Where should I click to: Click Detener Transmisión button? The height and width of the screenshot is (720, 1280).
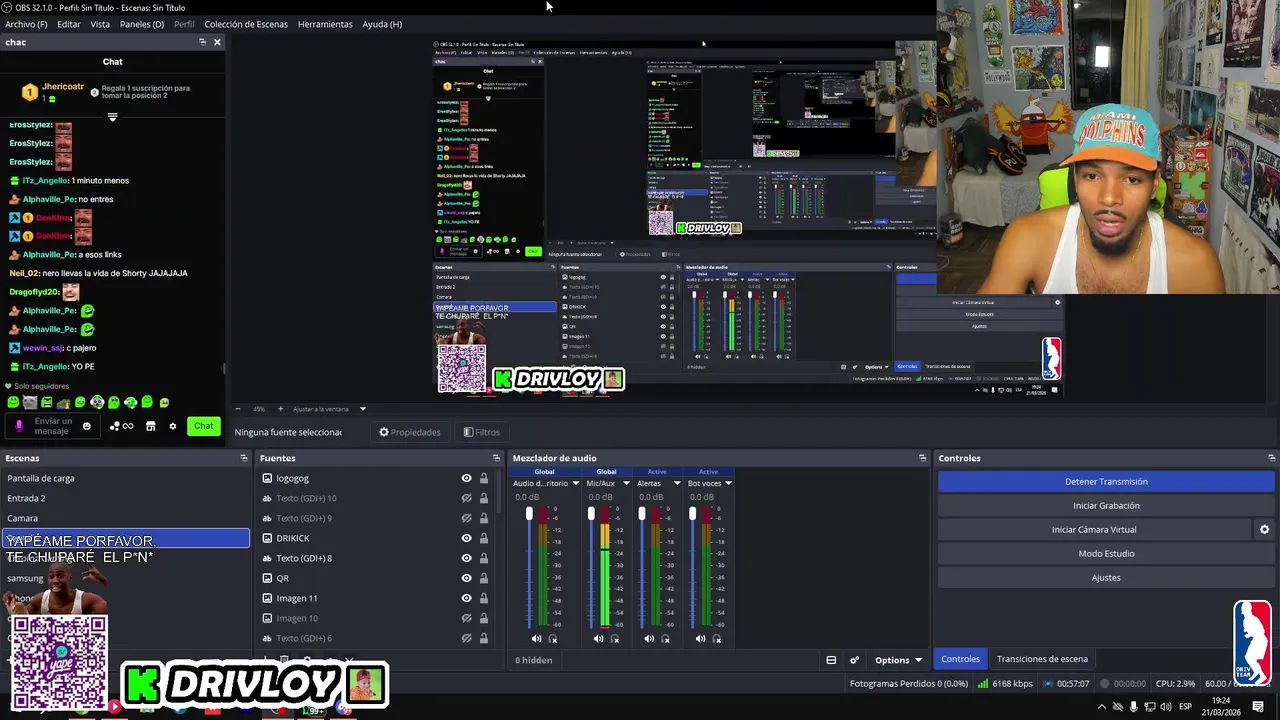pyautogui.click(x=1106, y=482)
